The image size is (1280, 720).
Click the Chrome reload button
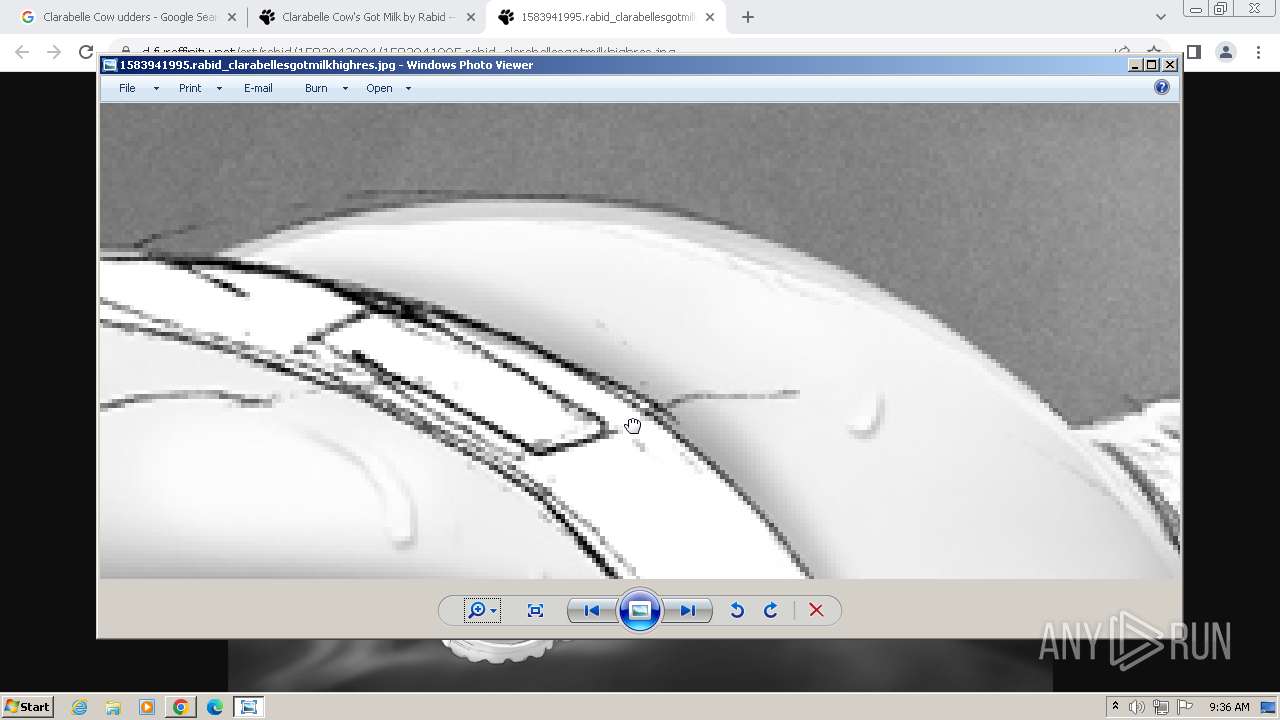click(86, 52)
